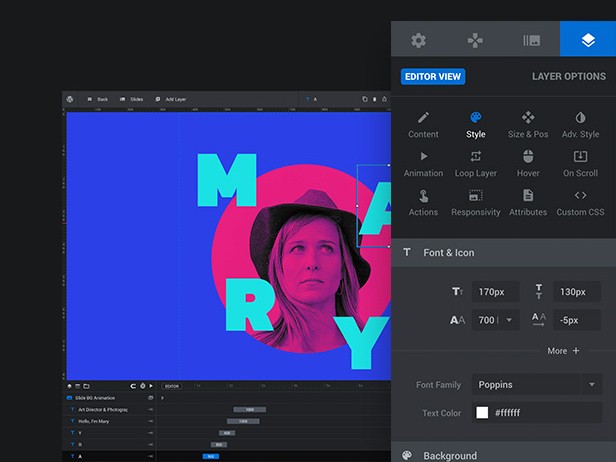Screen dimensions: 616x462
Task: Open the Loop Layer section
Action: click(x=476, y=164)
